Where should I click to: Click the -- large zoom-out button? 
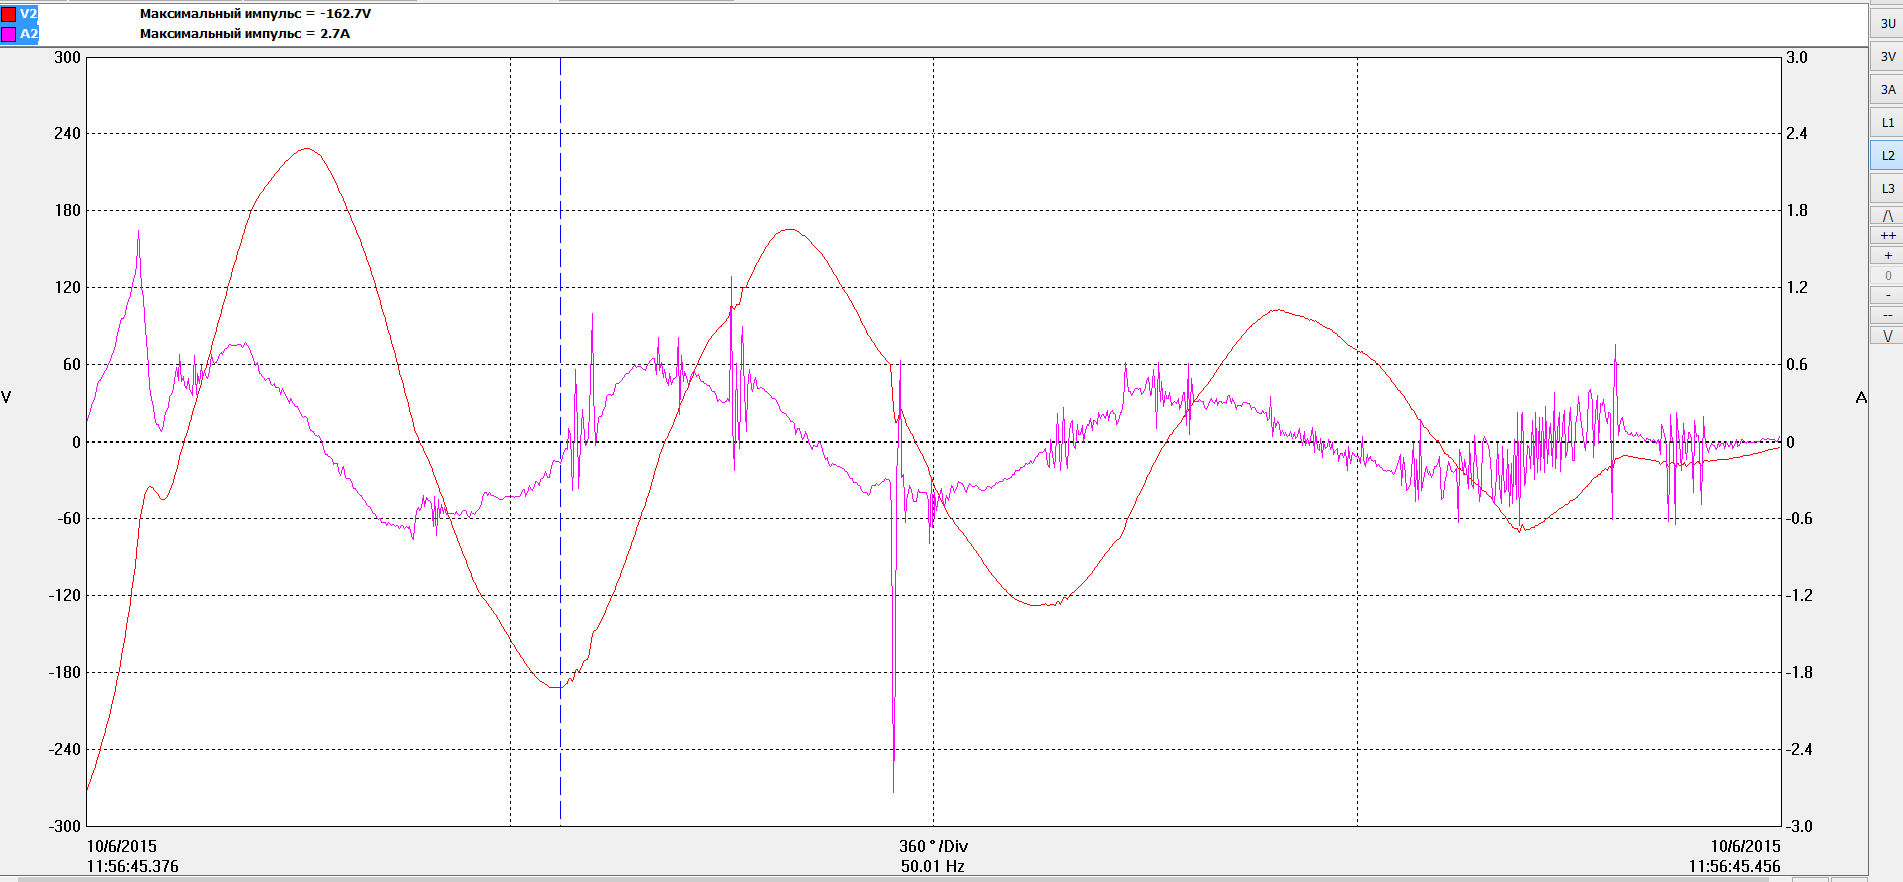tap(1887, 315)
